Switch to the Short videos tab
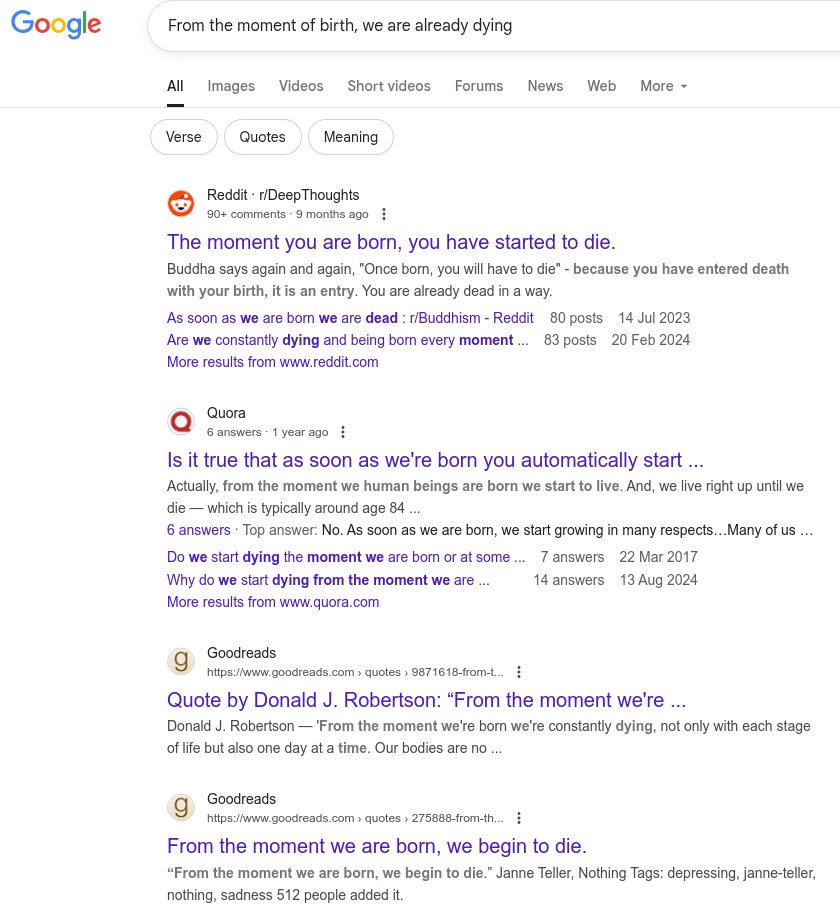Screen dimensions: 840x918 389,86
